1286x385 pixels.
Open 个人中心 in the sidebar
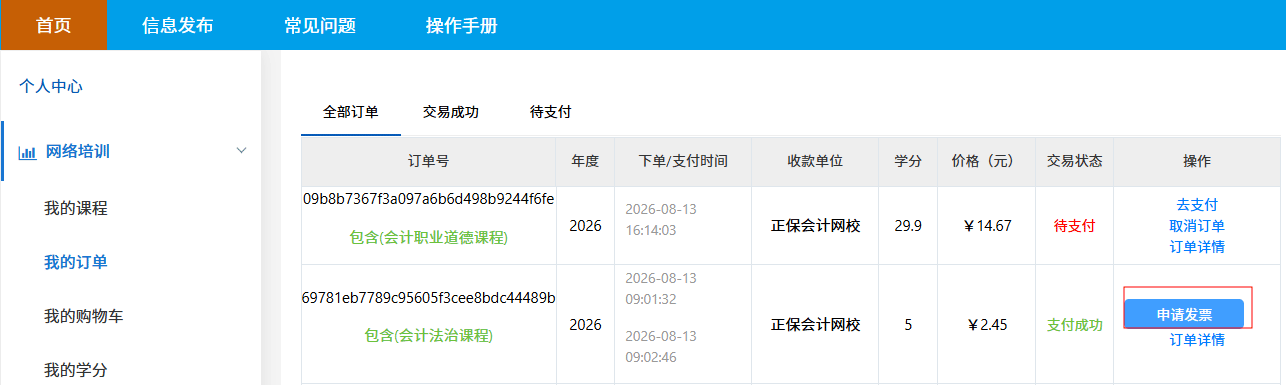click(x=51, y=87)
